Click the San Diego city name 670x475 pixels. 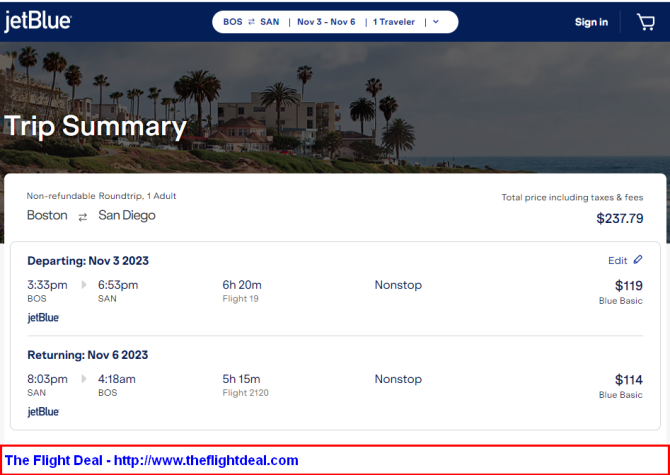[x=127, y=215]
